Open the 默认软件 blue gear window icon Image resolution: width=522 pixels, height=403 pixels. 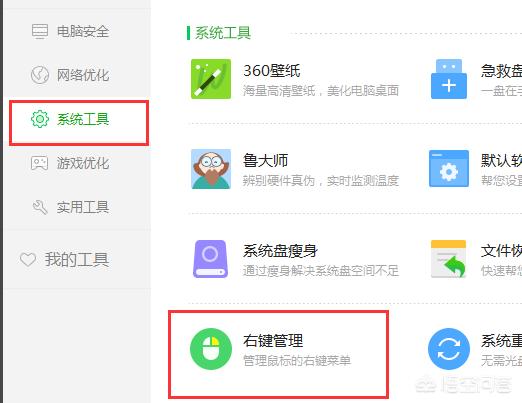[449, 169]
